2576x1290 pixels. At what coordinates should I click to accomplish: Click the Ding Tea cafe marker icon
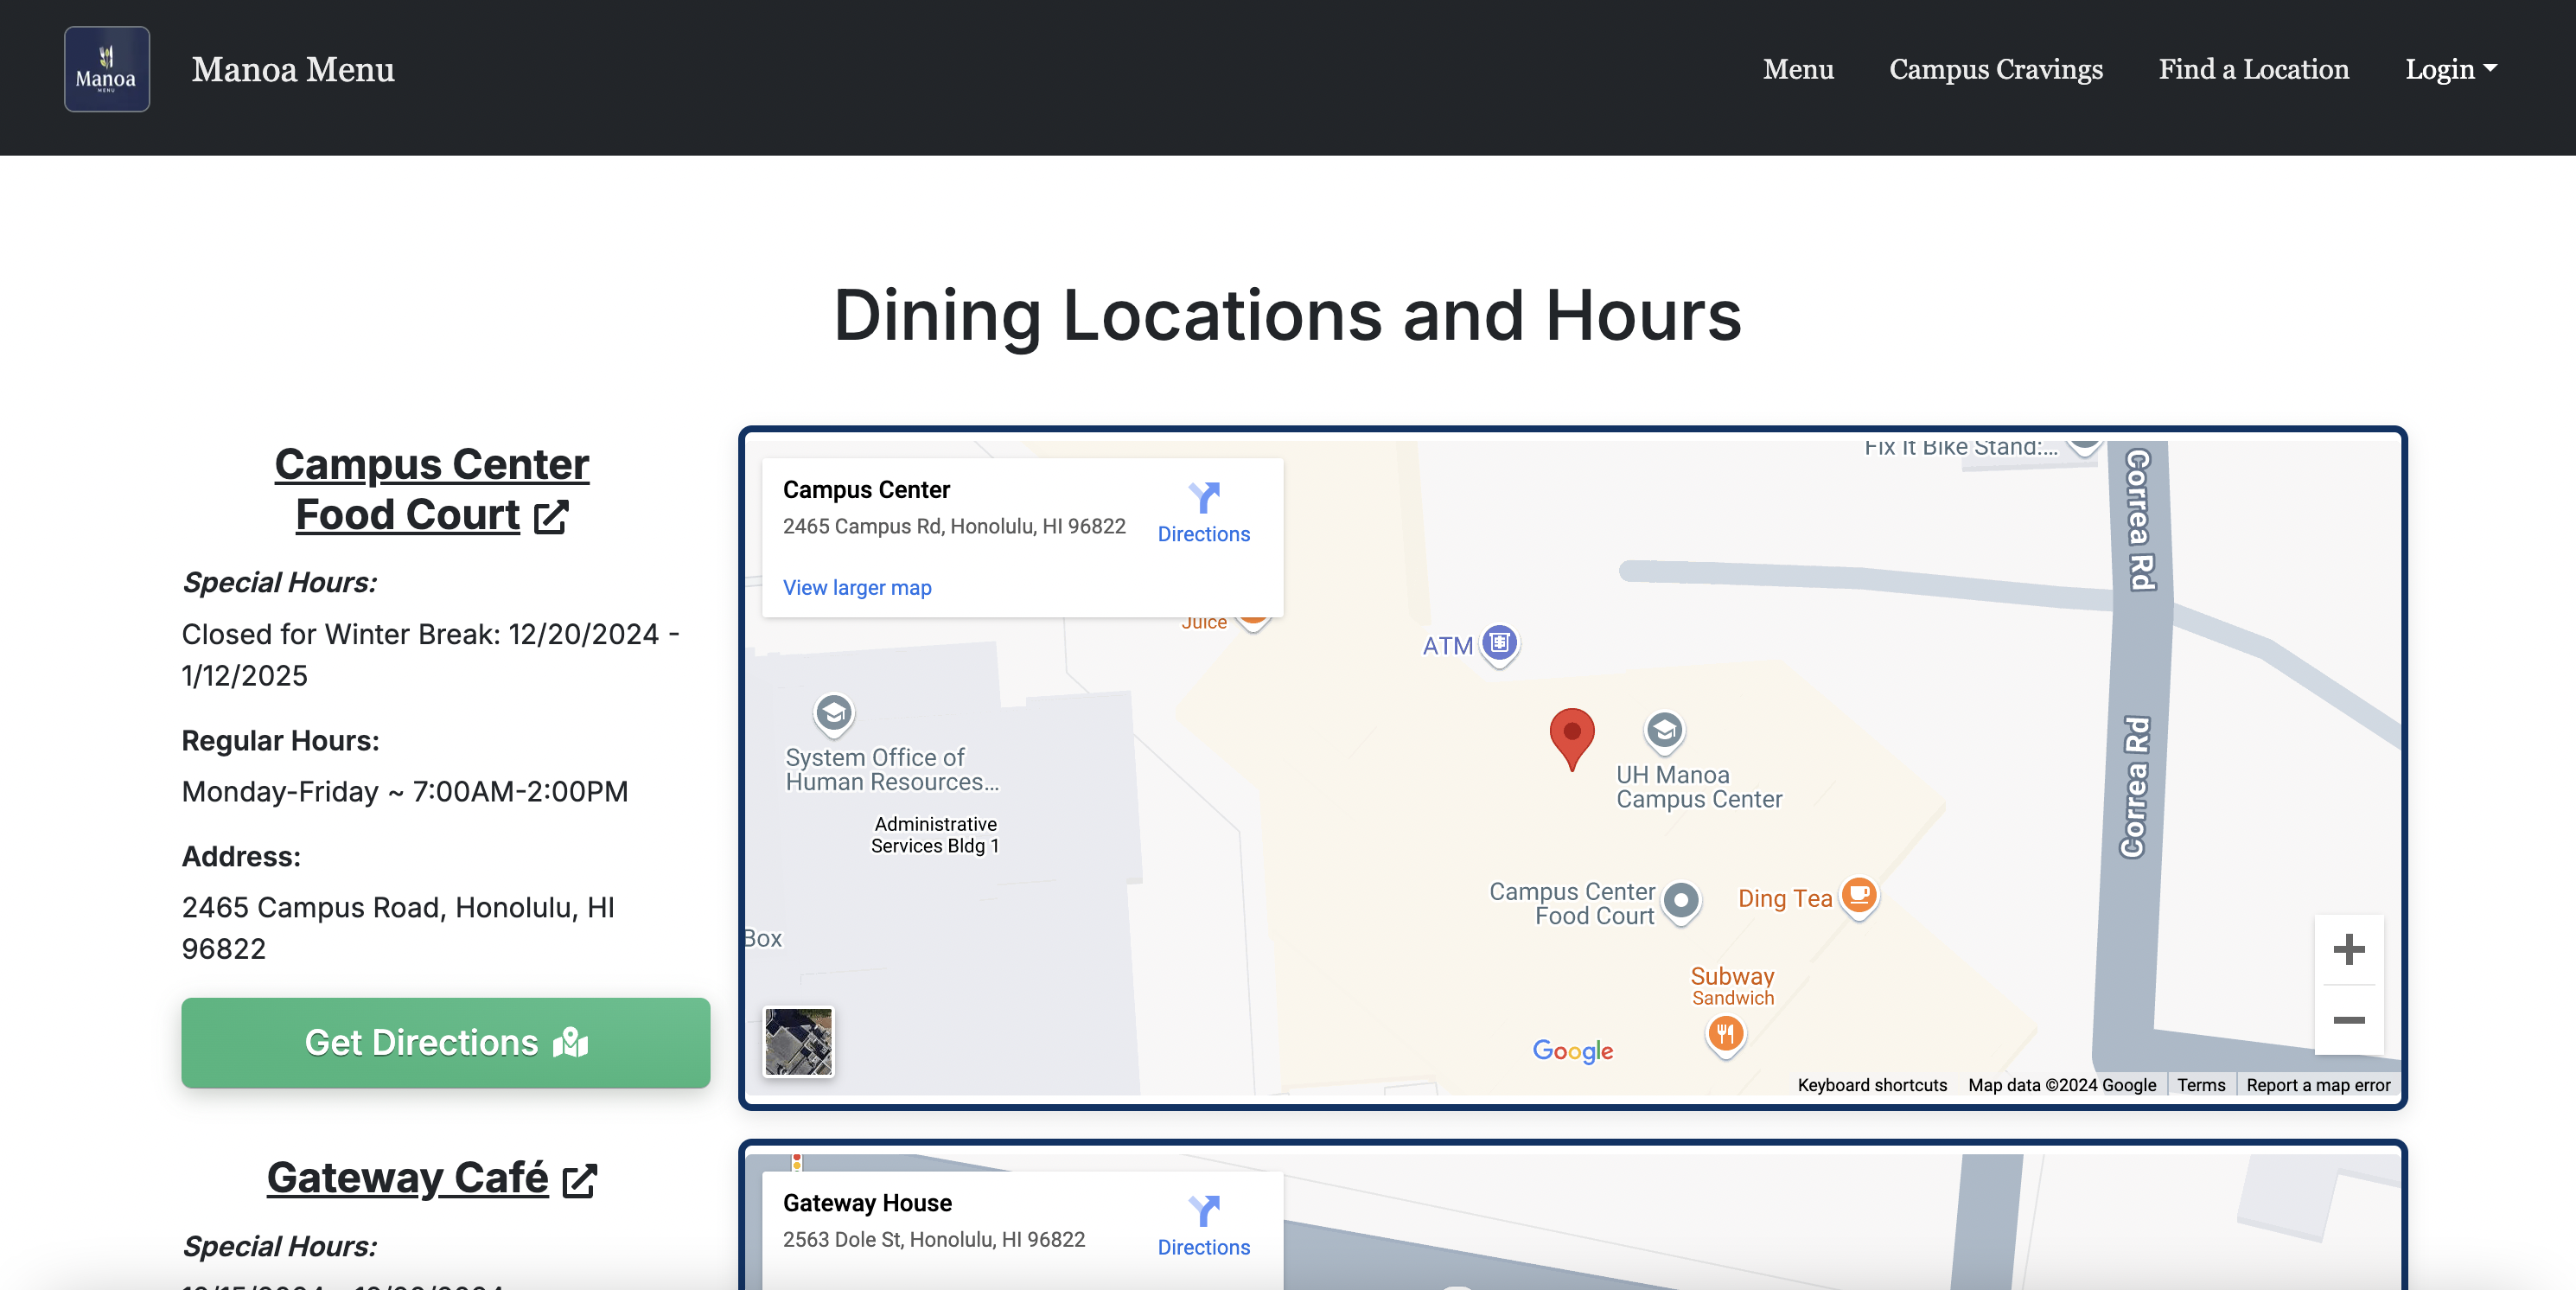point(1859,894)
